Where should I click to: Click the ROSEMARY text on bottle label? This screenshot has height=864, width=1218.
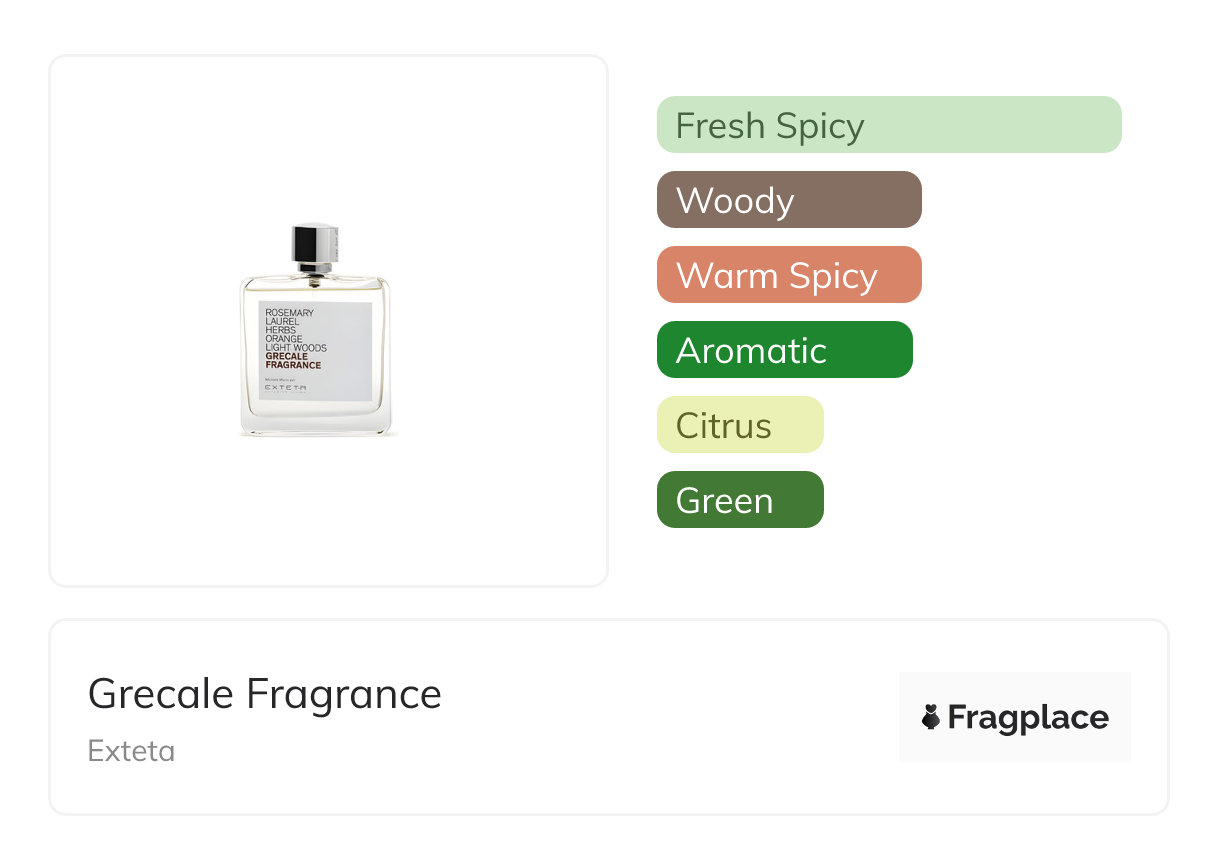[290, 313]
